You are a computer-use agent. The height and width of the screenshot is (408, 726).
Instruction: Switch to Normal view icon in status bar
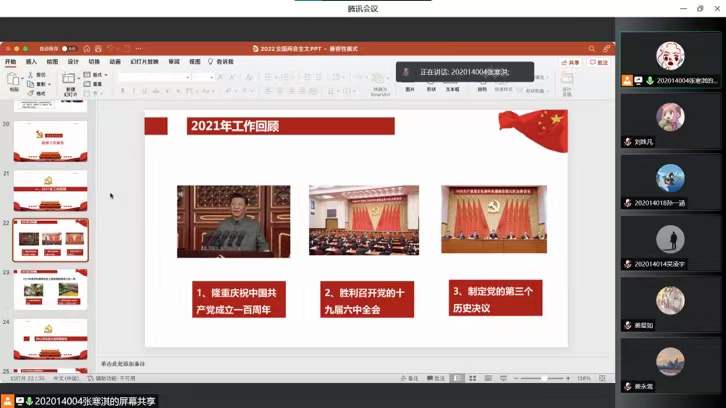[457, 378]
